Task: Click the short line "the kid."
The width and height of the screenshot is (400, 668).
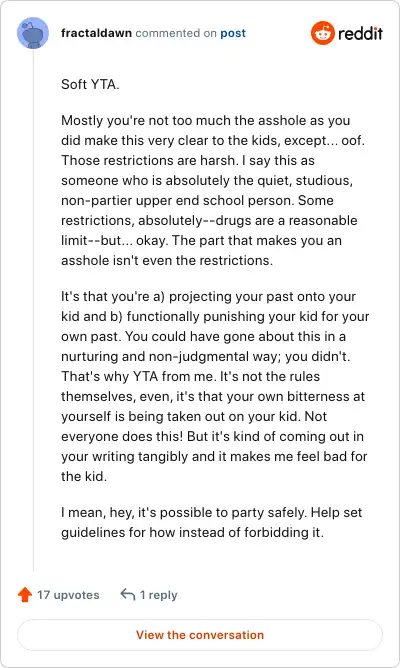Action: coord(84,476)
